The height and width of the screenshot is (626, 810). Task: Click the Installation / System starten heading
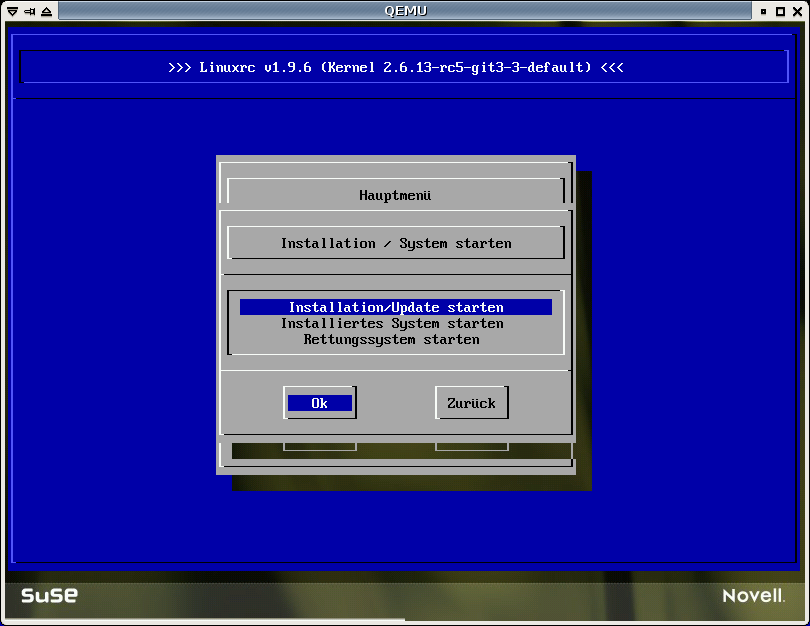(x=396, y=243)
